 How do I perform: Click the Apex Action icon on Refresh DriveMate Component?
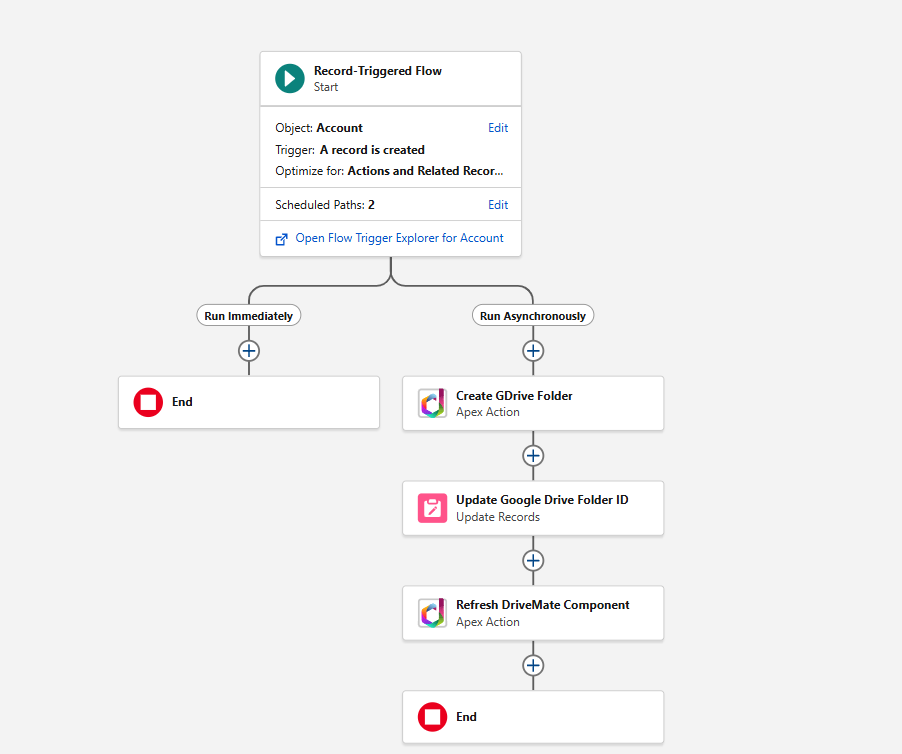[432, 613]
